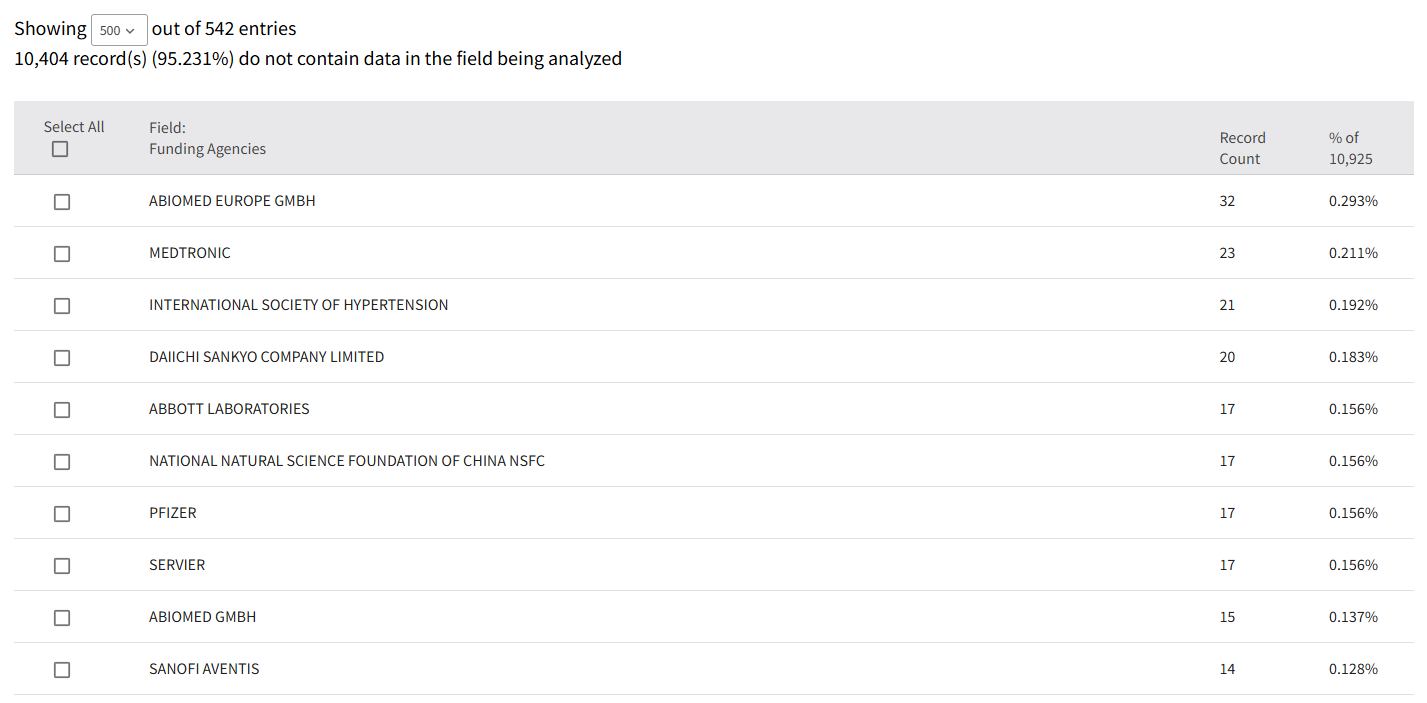Click the '% of 10,925' column header
This screenshot has width=1427, height=703.
pos(1350,148)
